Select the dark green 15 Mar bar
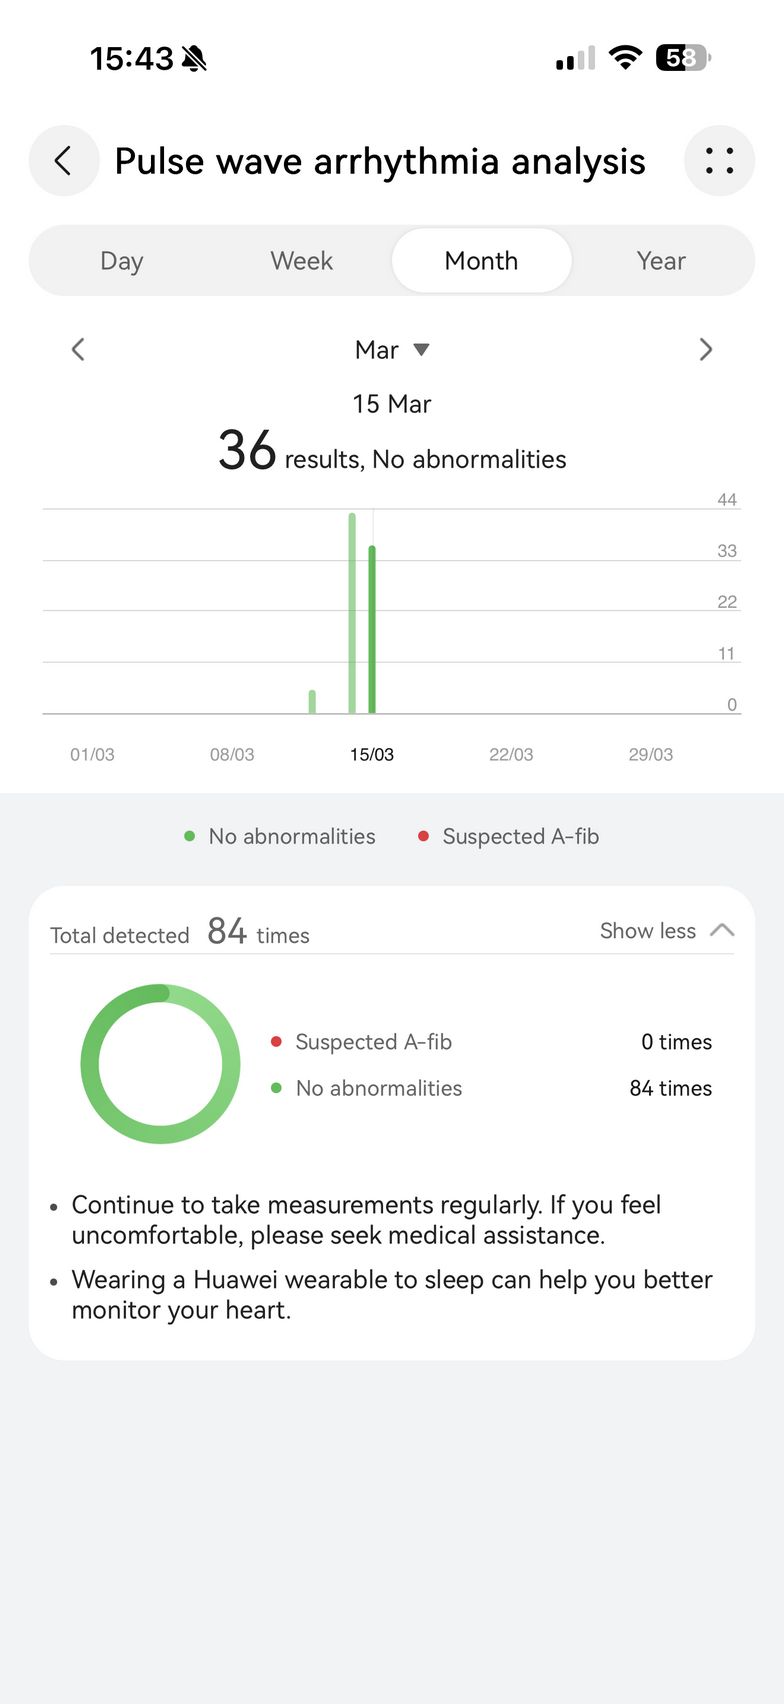784x1704 pixels. click(372, 629)
